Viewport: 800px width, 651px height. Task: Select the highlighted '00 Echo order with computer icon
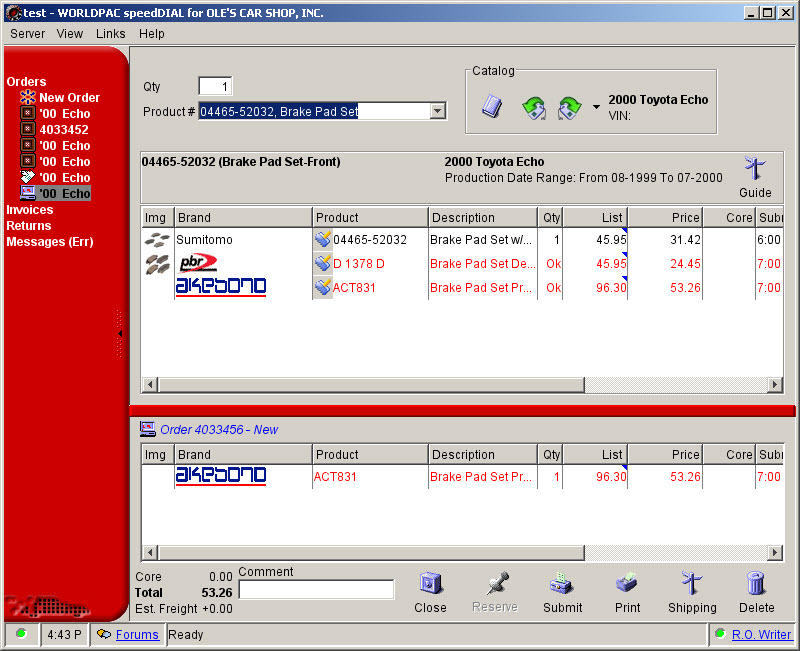(65, 193)
